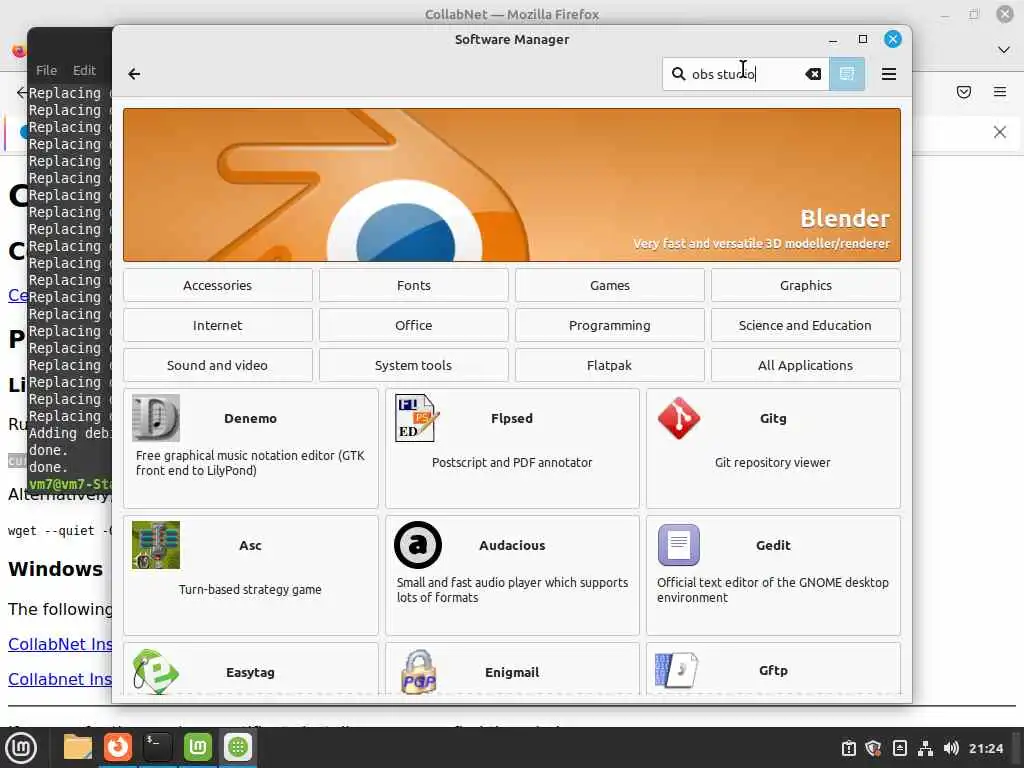Open the Software Manager hamburger menu
The height and width of the screenshot is (768, 1024).
click(888, 74)
